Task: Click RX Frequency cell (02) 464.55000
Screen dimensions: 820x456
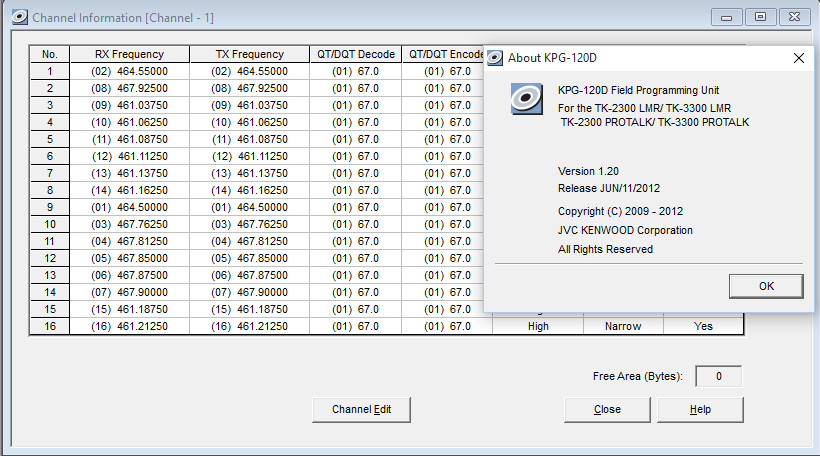Action: point(130,71)
